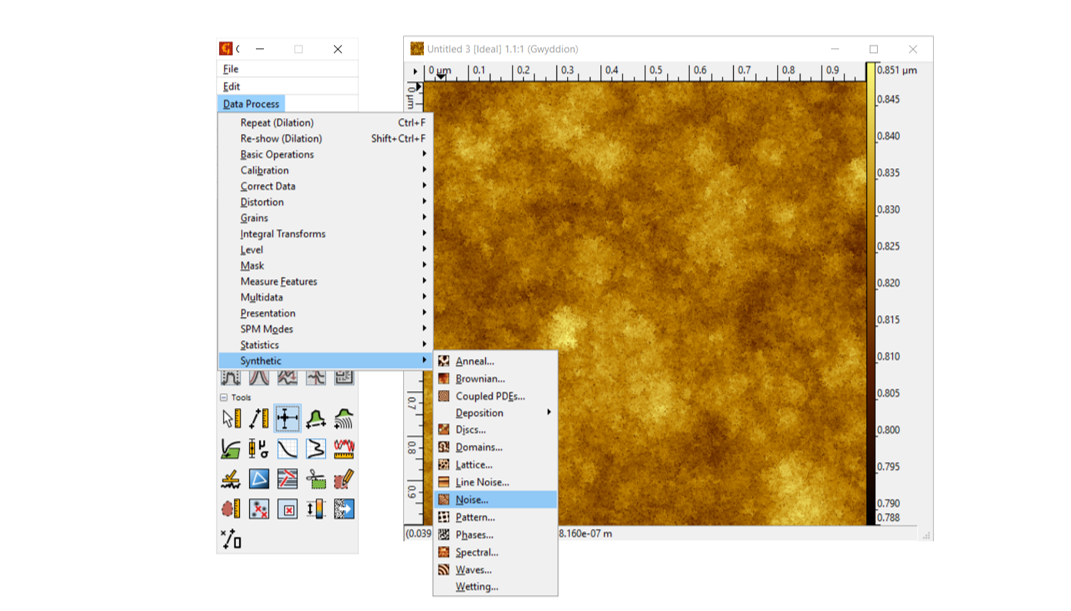Select the Distance measurement tool
1071x611 pixels.
(259, 419)
